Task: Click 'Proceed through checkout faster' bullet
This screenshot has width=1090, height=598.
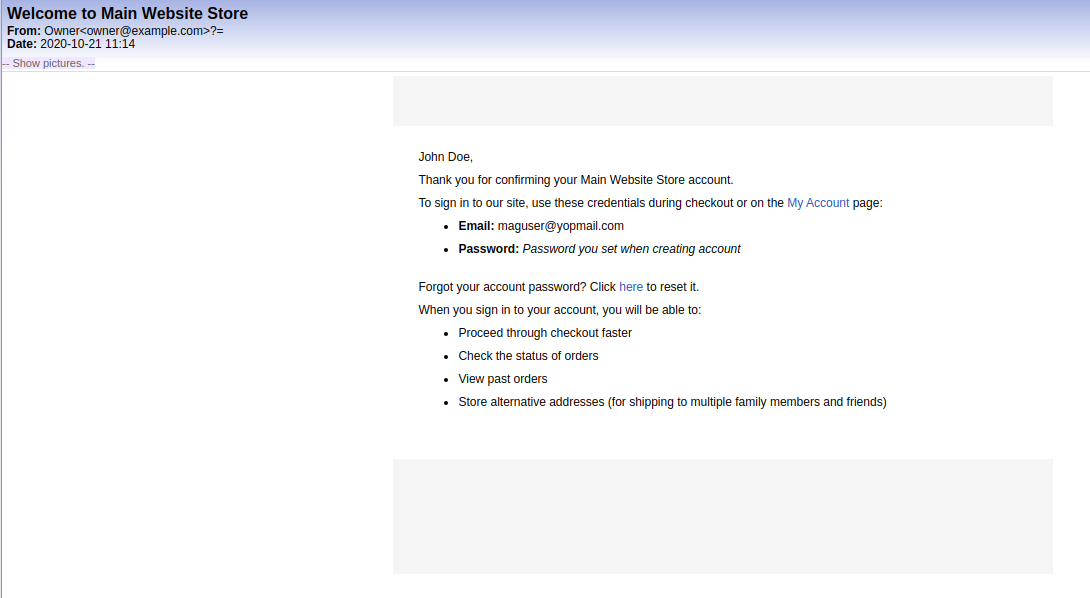Action: coord(545,333)
